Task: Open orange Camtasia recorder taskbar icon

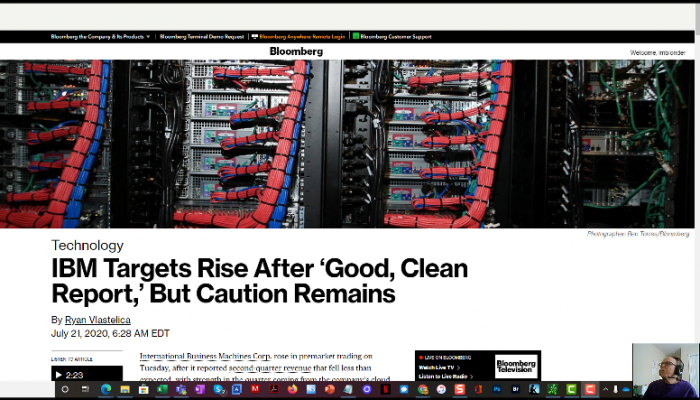Action: coord(590,389)
